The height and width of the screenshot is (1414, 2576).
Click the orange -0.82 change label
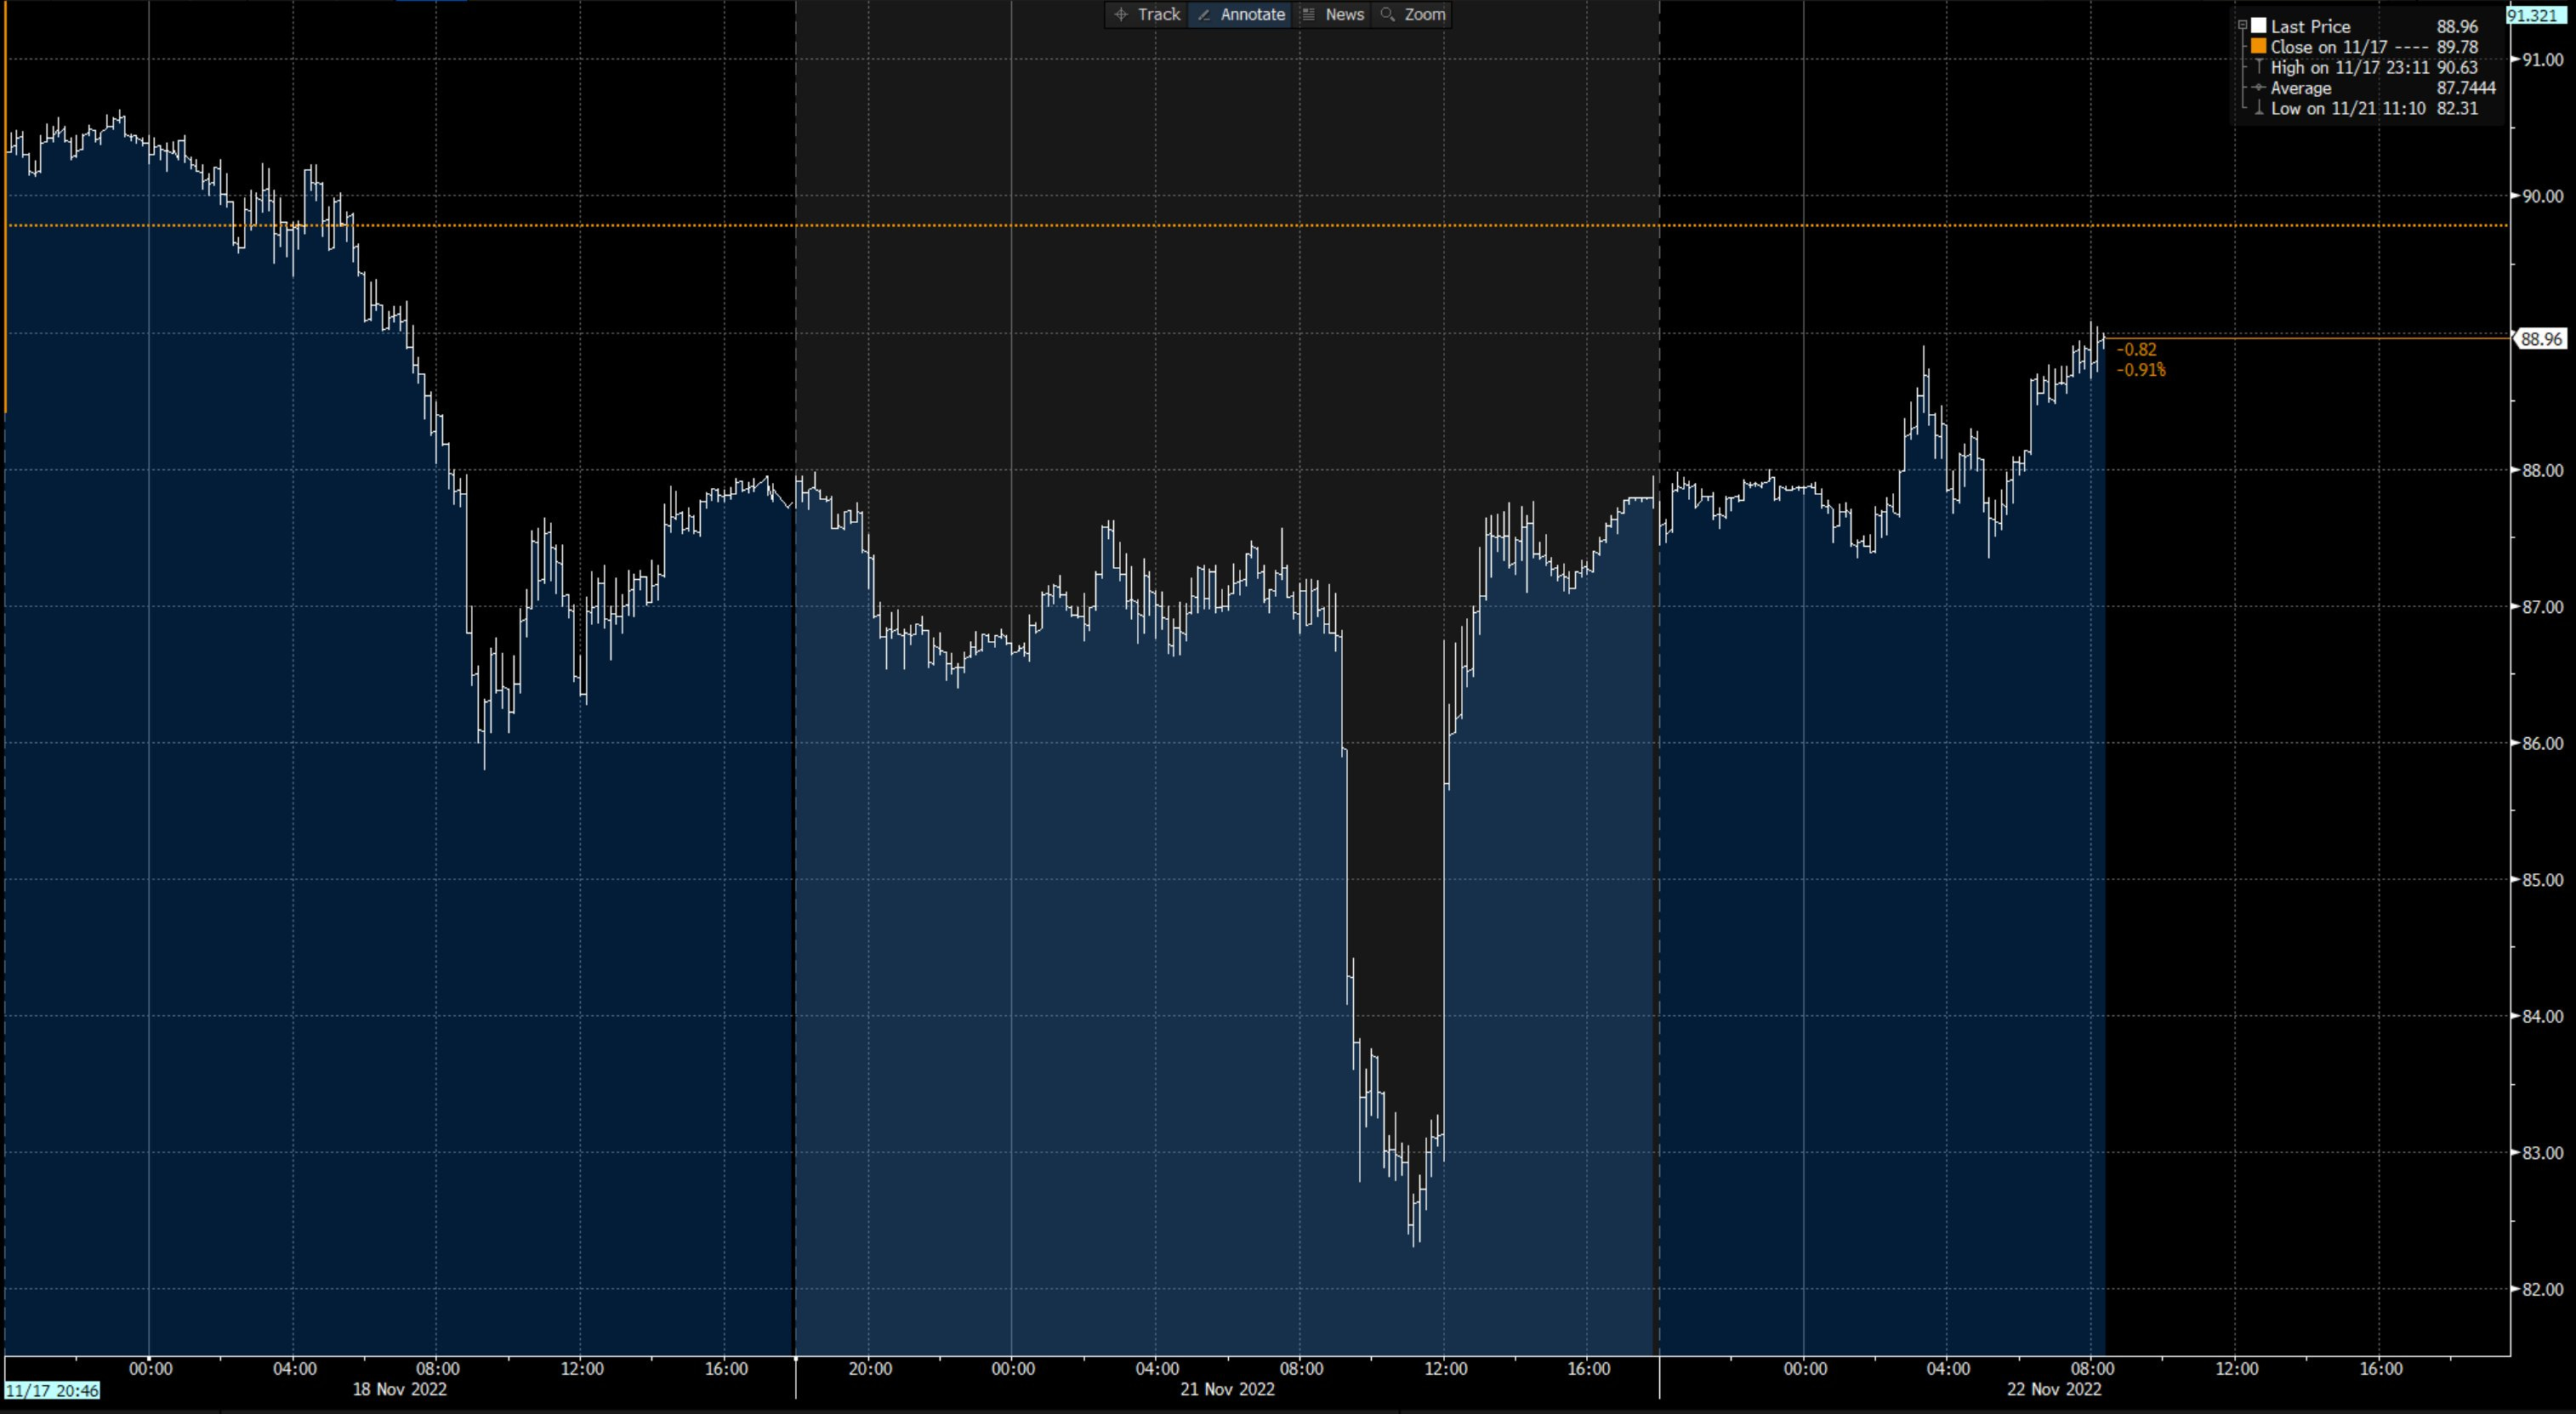coord(2137,349)
